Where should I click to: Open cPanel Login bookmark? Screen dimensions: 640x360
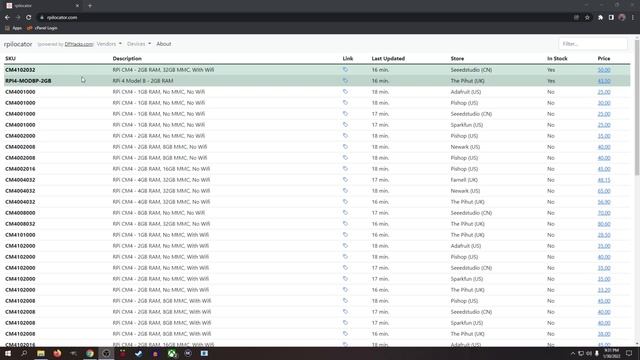[42, 28]
